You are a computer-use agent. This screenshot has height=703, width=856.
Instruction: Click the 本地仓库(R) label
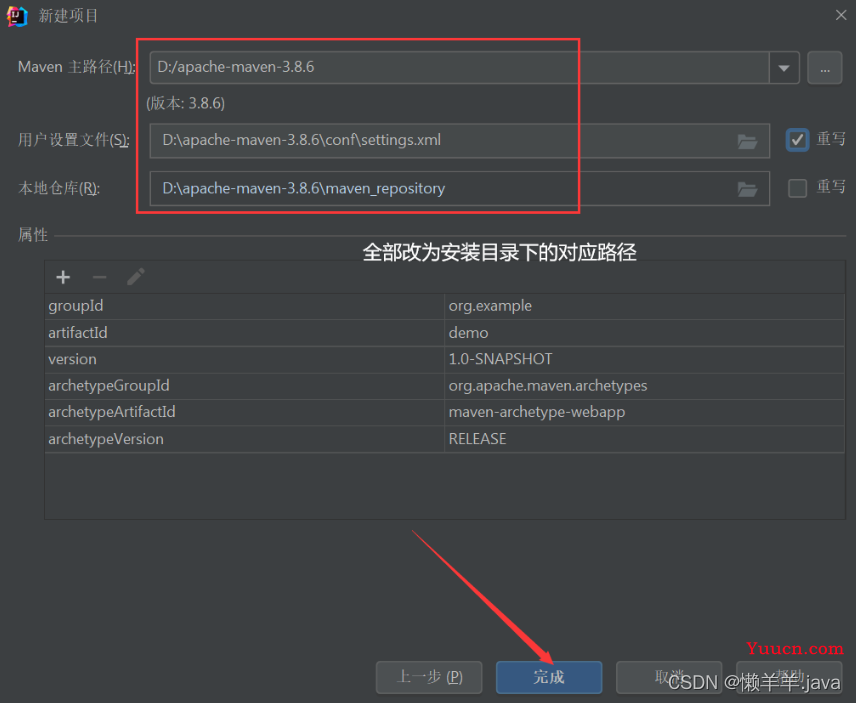59,188
